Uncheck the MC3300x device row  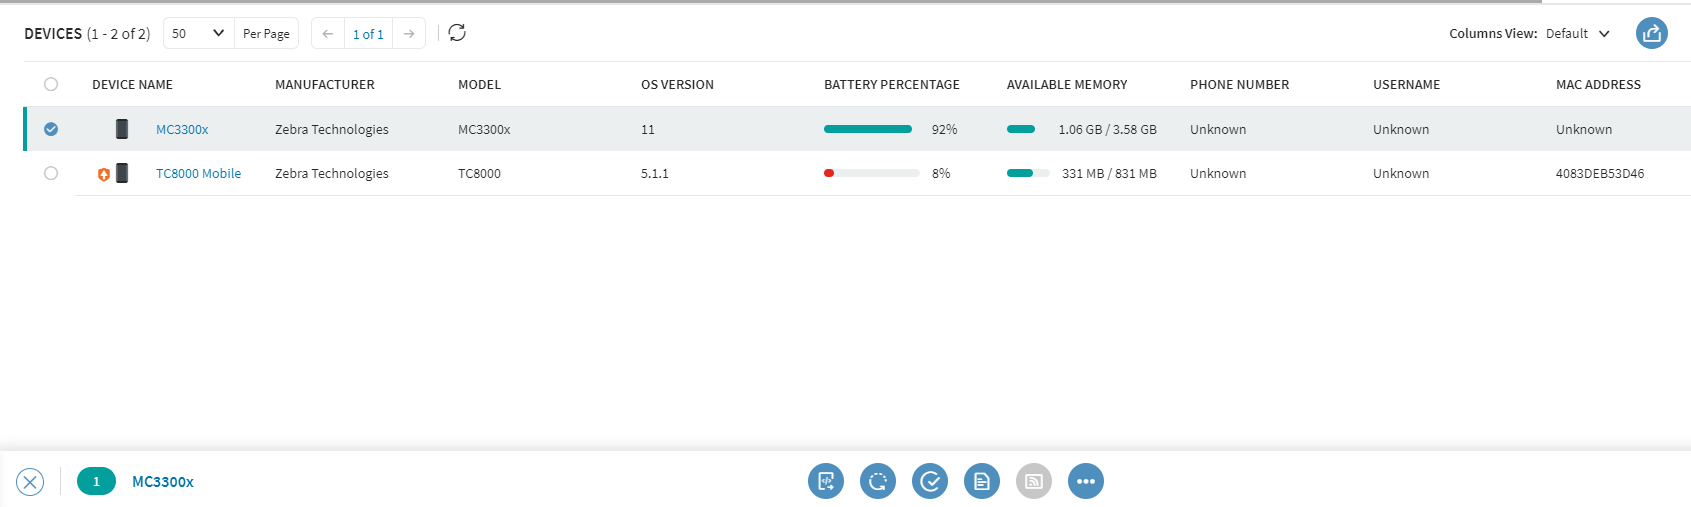point(51,129)
